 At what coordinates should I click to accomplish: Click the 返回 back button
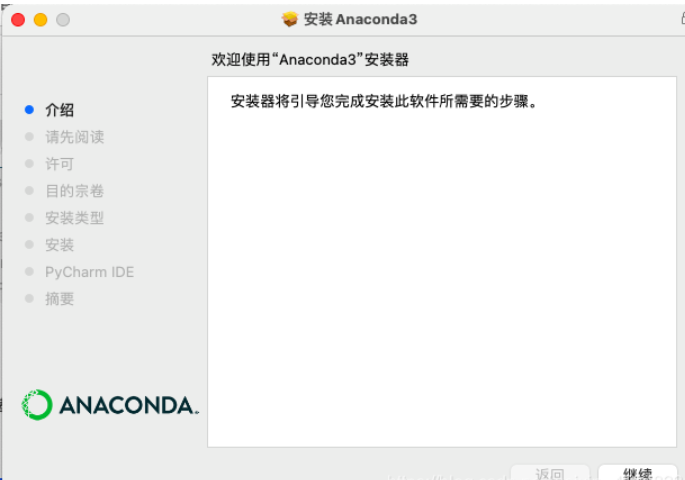(x=550, y=473)
